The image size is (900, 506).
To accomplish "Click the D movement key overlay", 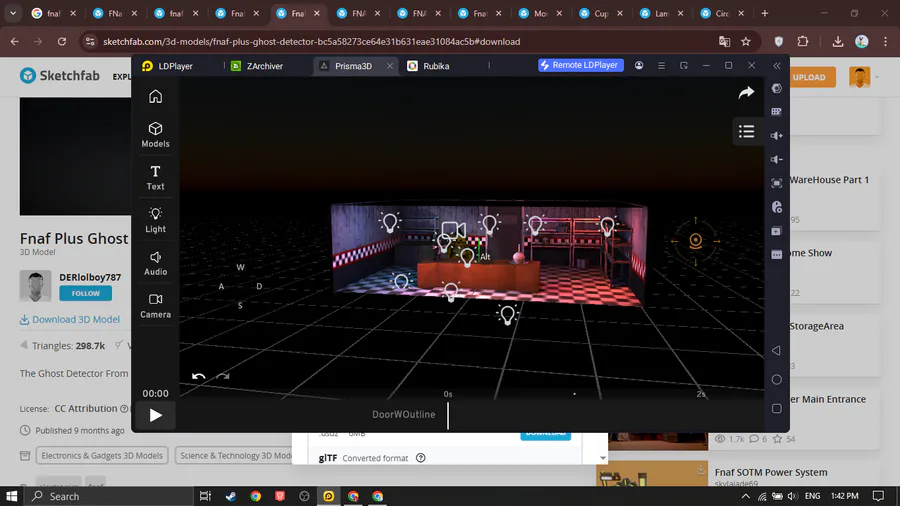I will (259, 286).
